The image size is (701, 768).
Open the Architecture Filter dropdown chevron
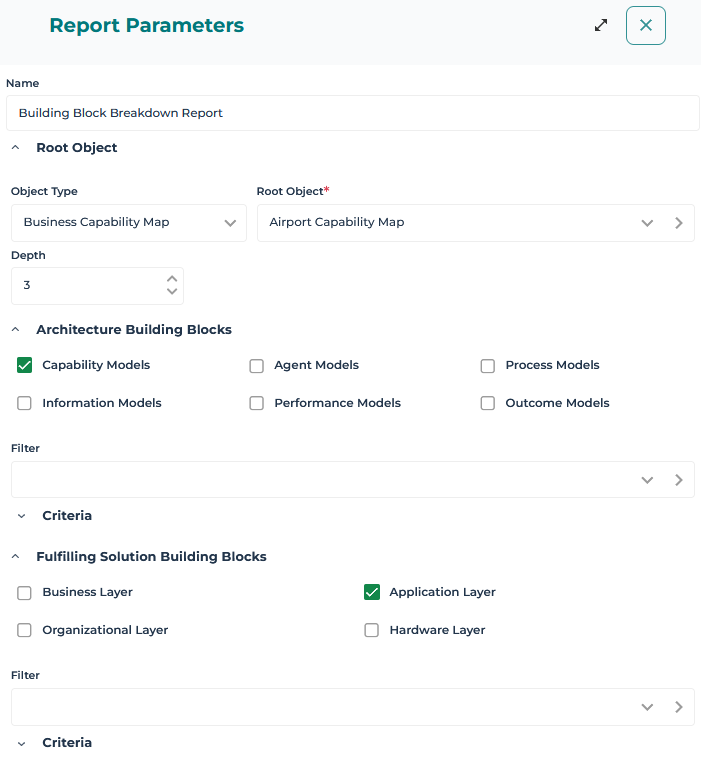pyautogui.click(x=647, y=480)
